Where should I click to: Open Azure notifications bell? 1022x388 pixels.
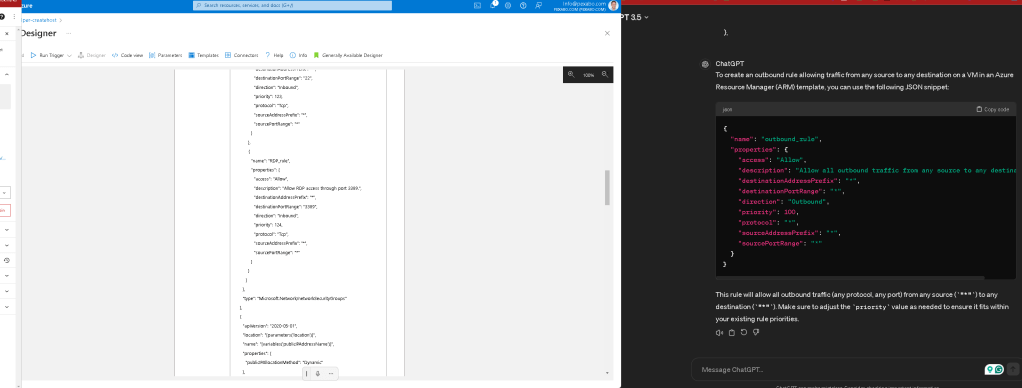[493, 5]
